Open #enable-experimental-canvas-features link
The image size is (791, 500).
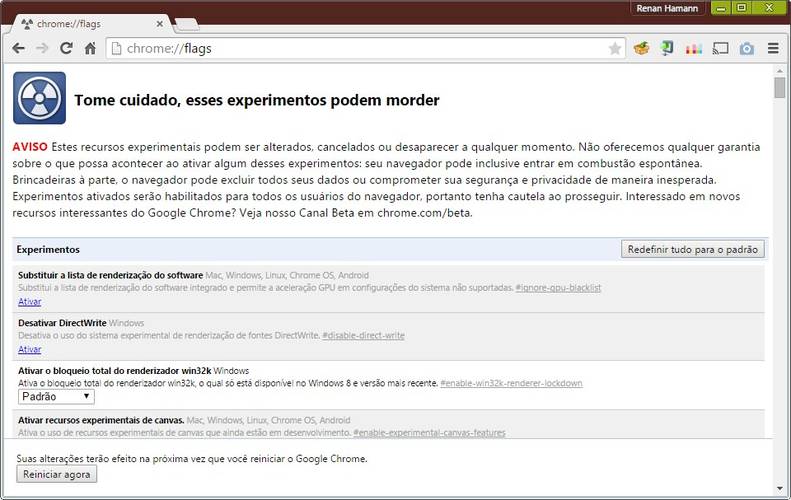(x=429, y=433)
